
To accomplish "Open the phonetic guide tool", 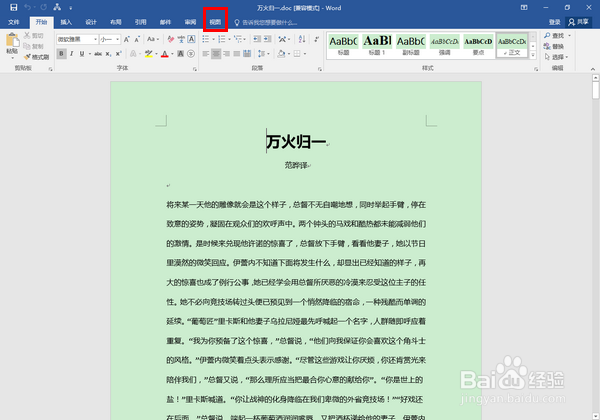I will tap(181, 39).
